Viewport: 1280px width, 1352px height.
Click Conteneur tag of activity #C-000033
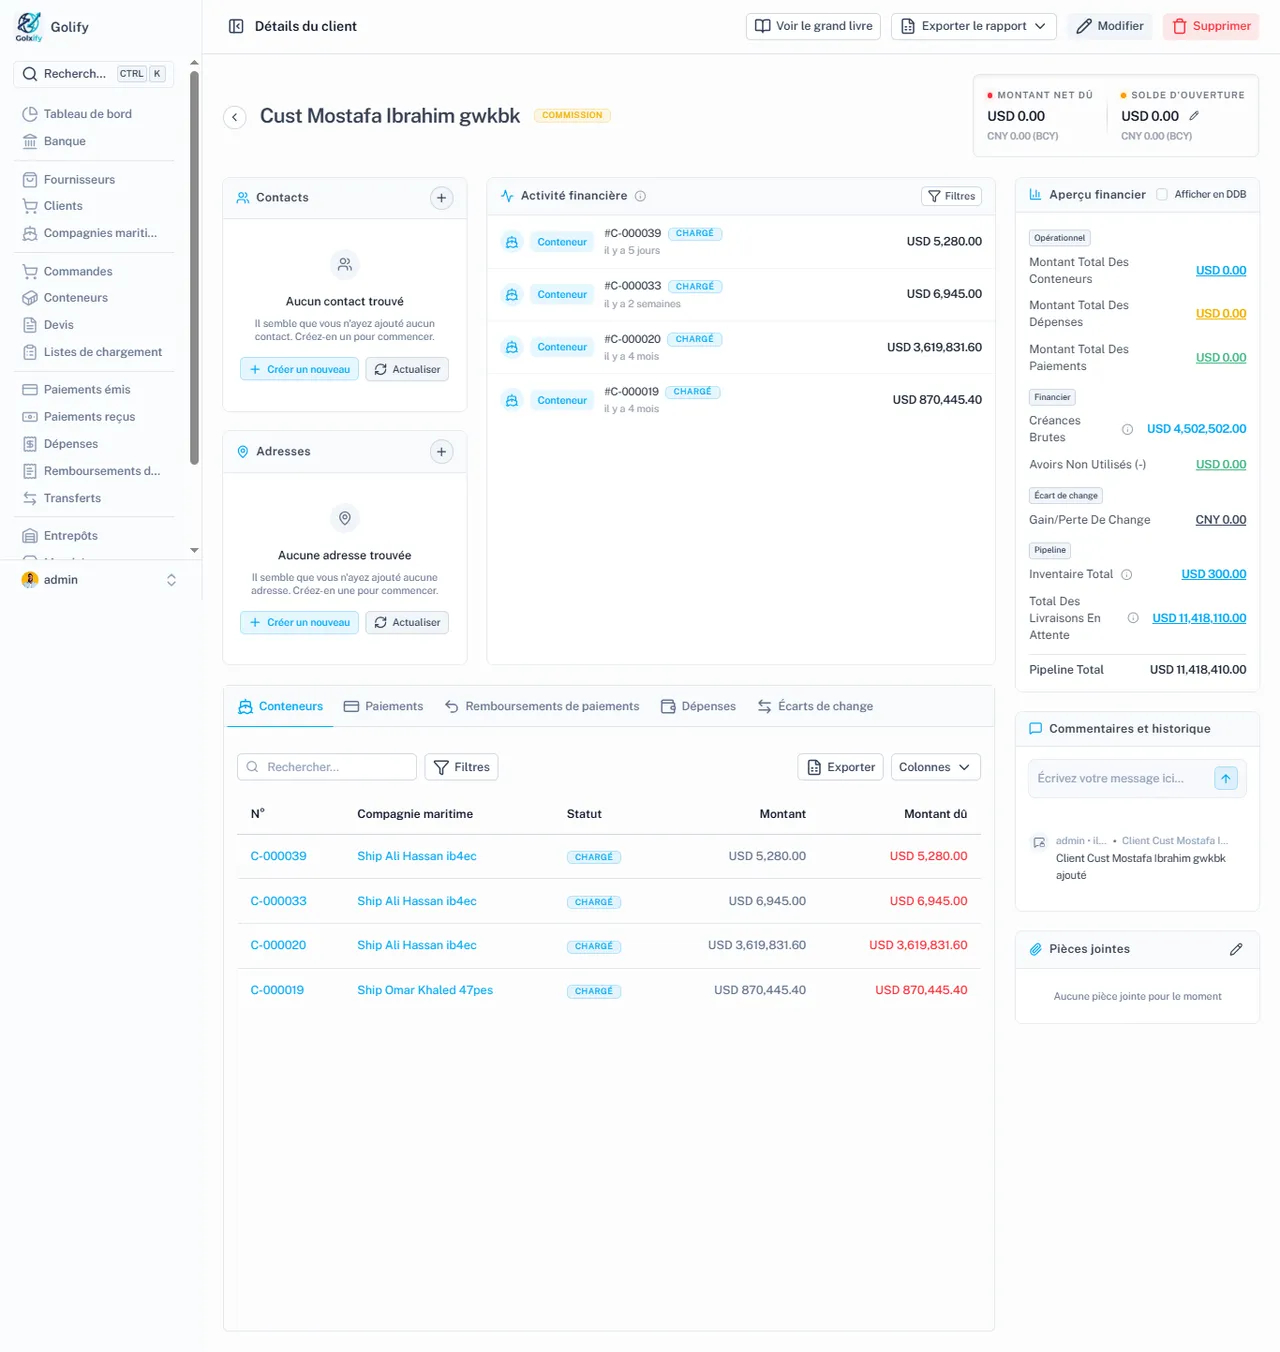tap(562, 295)
